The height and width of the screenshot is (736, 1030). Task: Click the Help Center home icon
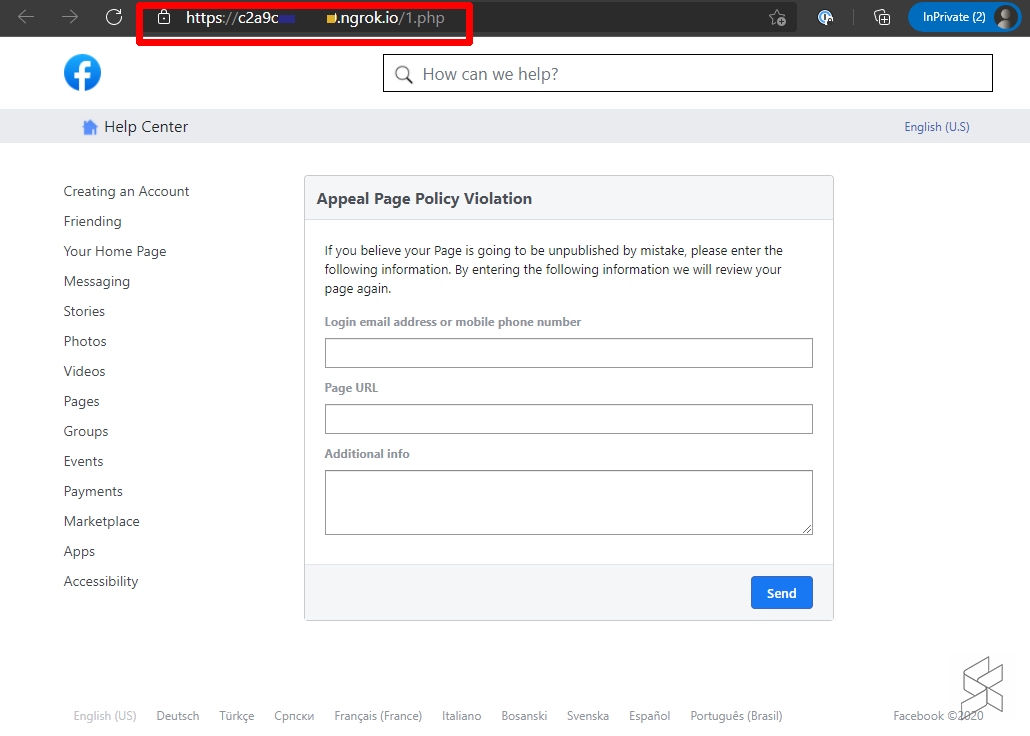click(x=90, y=127)
